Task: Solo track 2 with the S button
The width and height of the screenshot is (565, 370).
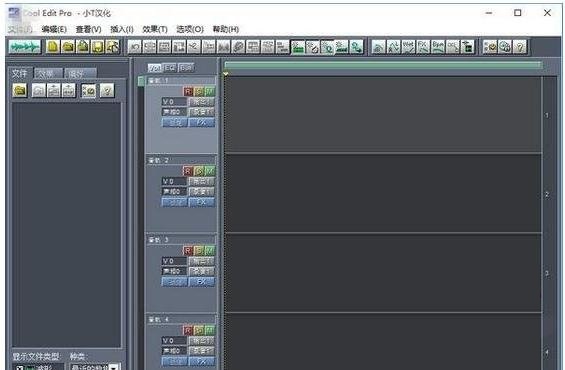Action: pos(199,171)
